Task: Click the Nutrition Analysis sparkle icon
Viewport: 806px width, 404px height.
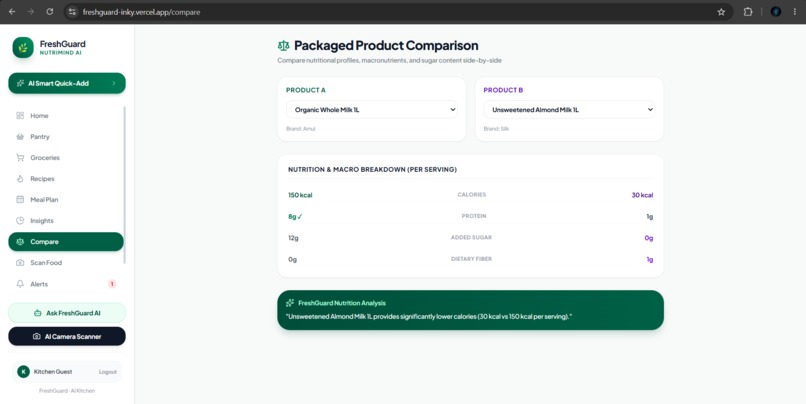Action: 290,303
